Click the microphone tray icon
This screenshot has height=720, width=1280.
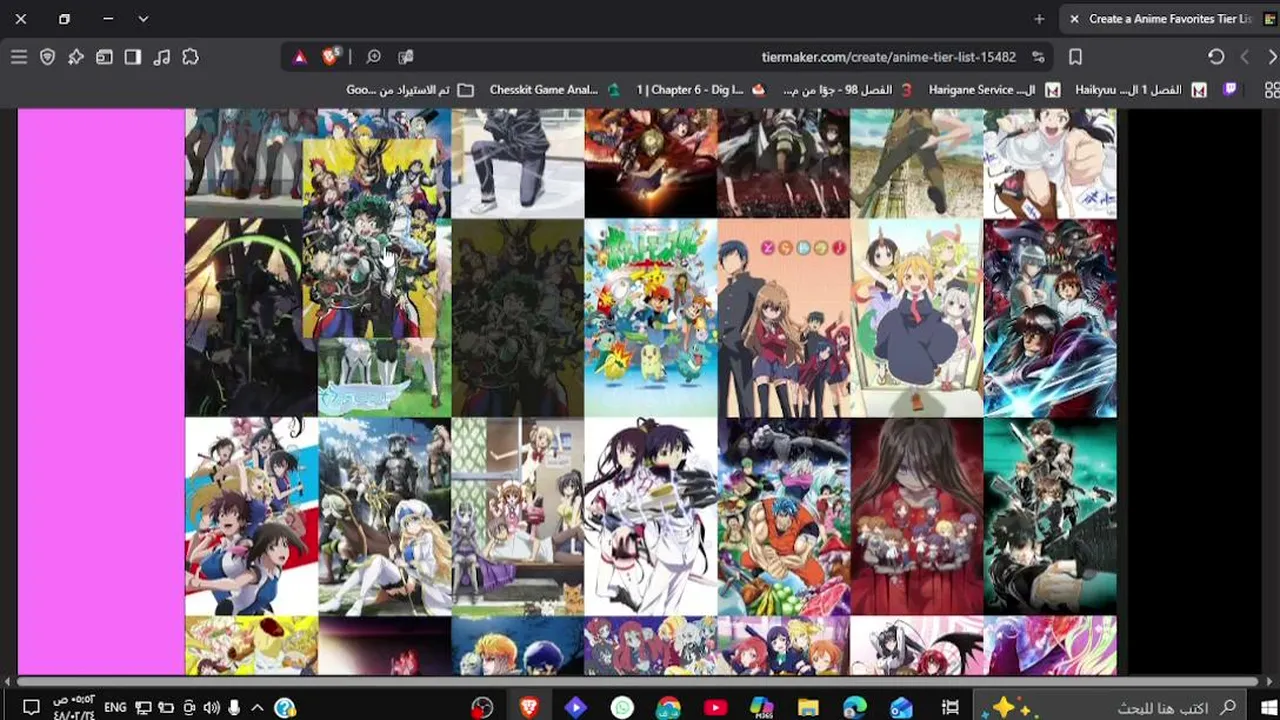234,707
